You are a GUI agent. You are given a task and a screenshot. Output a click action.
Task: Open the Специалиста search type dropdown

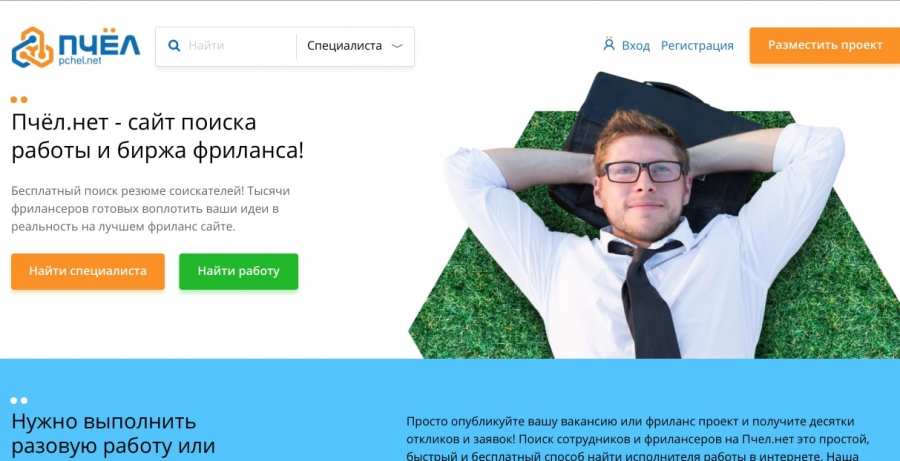[355, 46]
